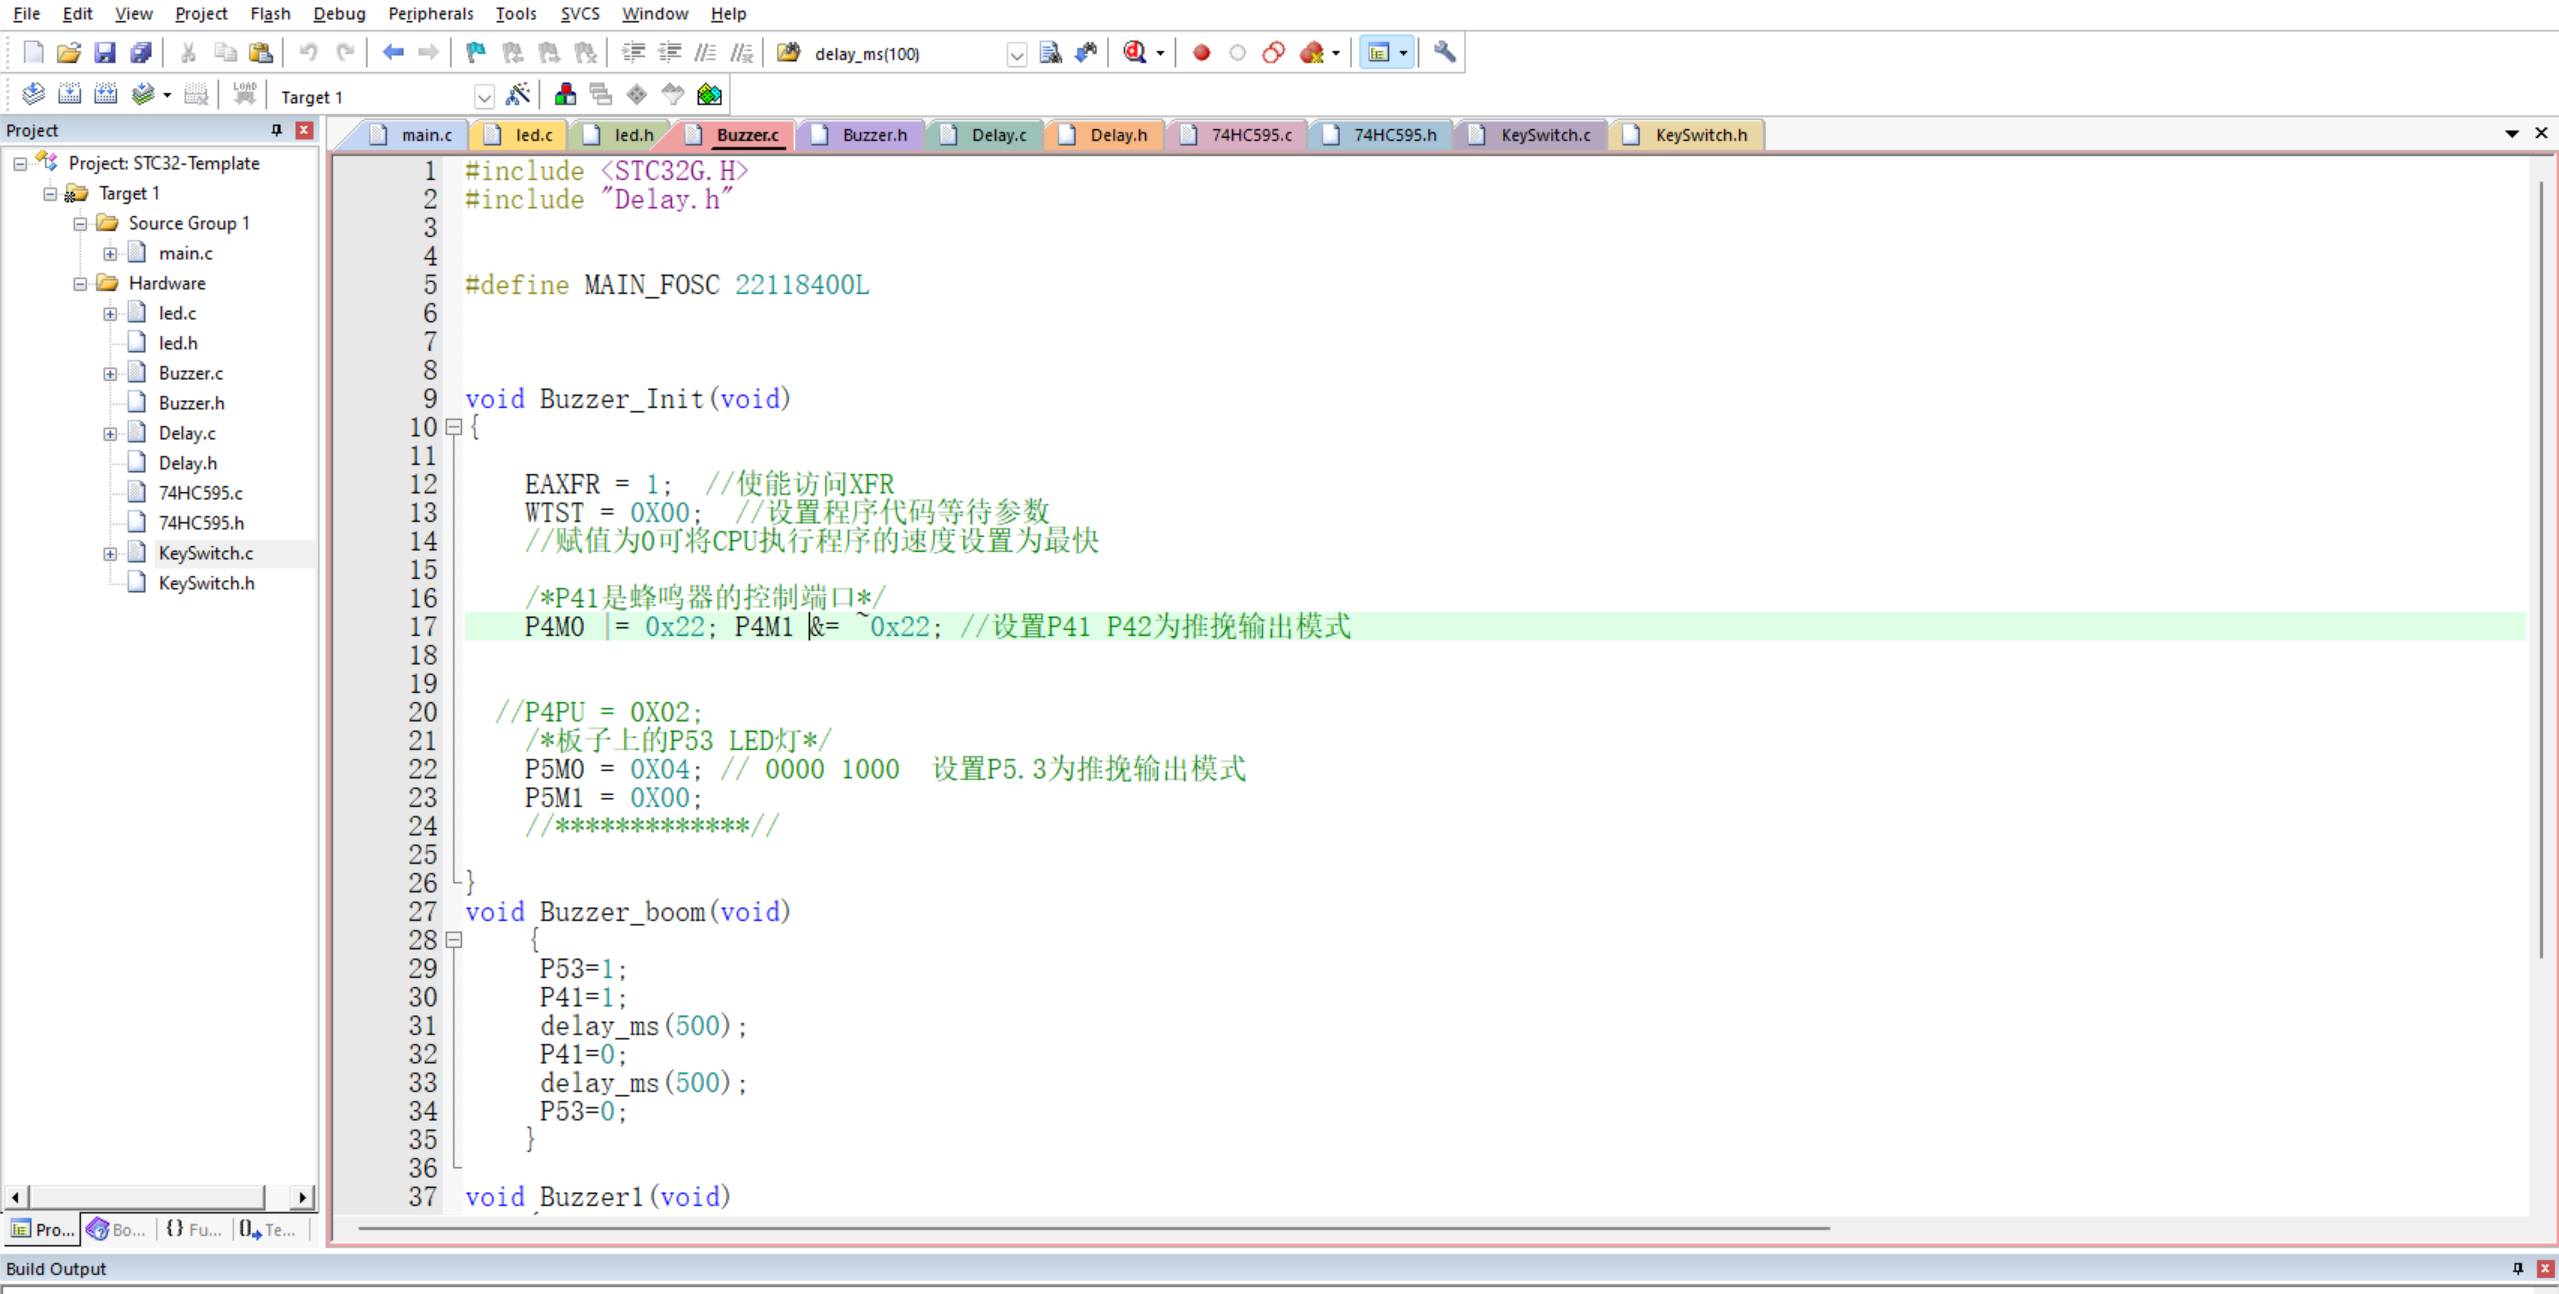Save all open files
The image size is (2559, 1294).
coord(141,53)
